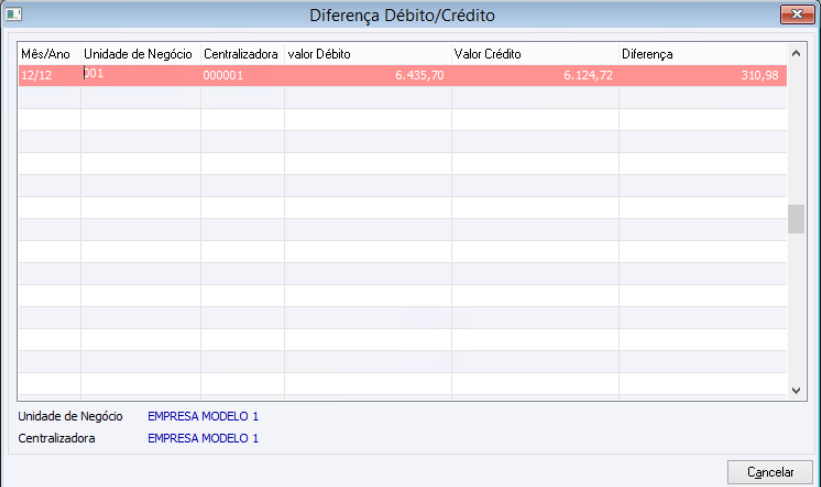821x487 pixels.
Task: Close the Diferença Débito/Crédito window
Action: 797,14
